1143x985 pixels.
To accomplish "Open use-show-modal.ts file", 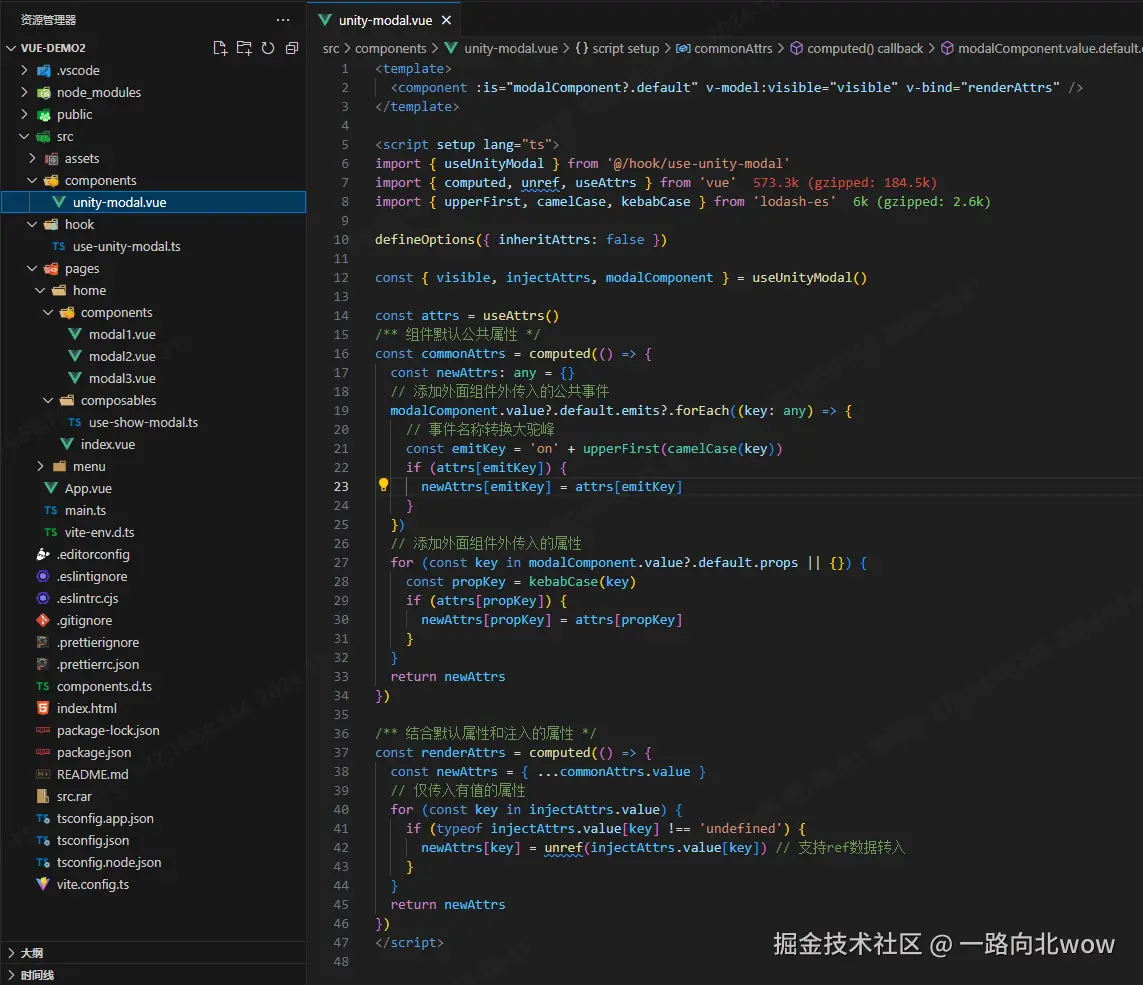I will [153, 422].
